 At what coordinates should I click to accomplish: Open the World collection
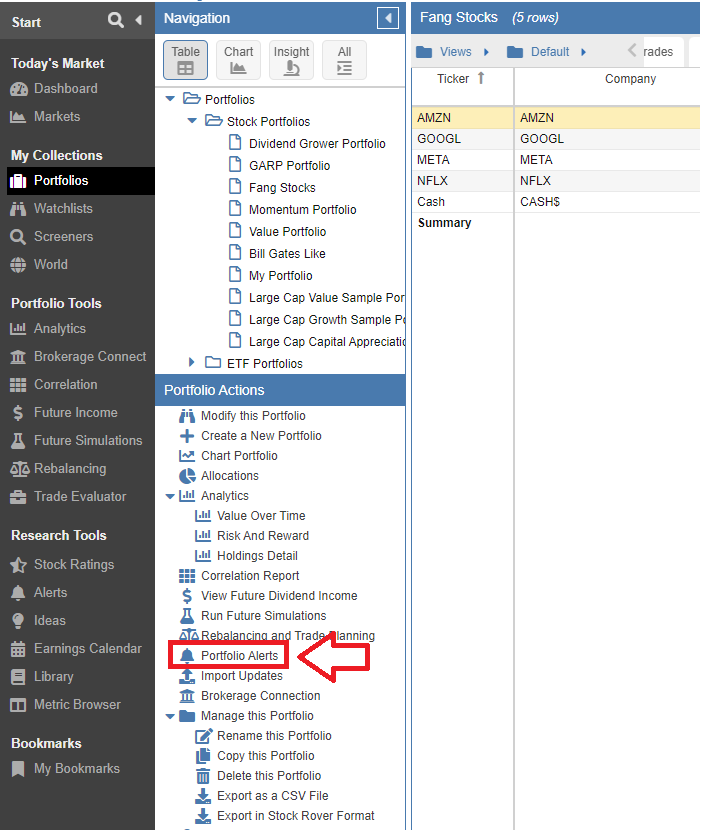click(x=39, y=264)
